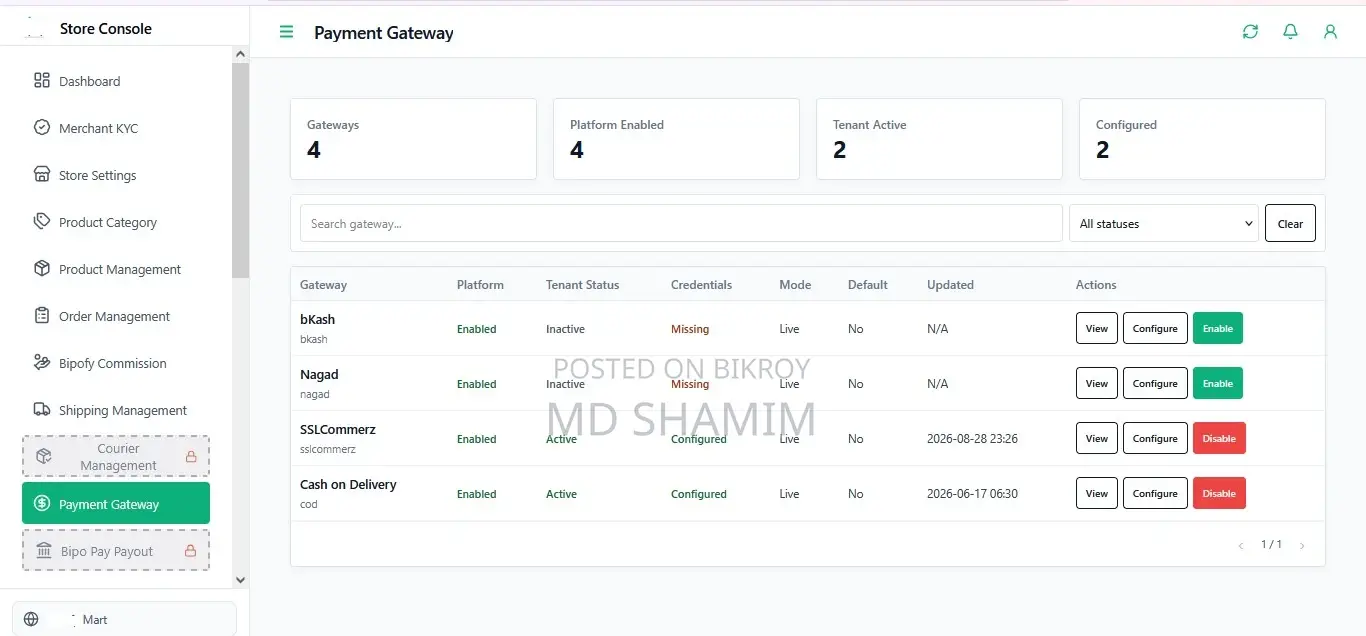Screen dimensions: 1366x636
Task: Enable the Nagad gateway
Action: [x=1218, y=383]
